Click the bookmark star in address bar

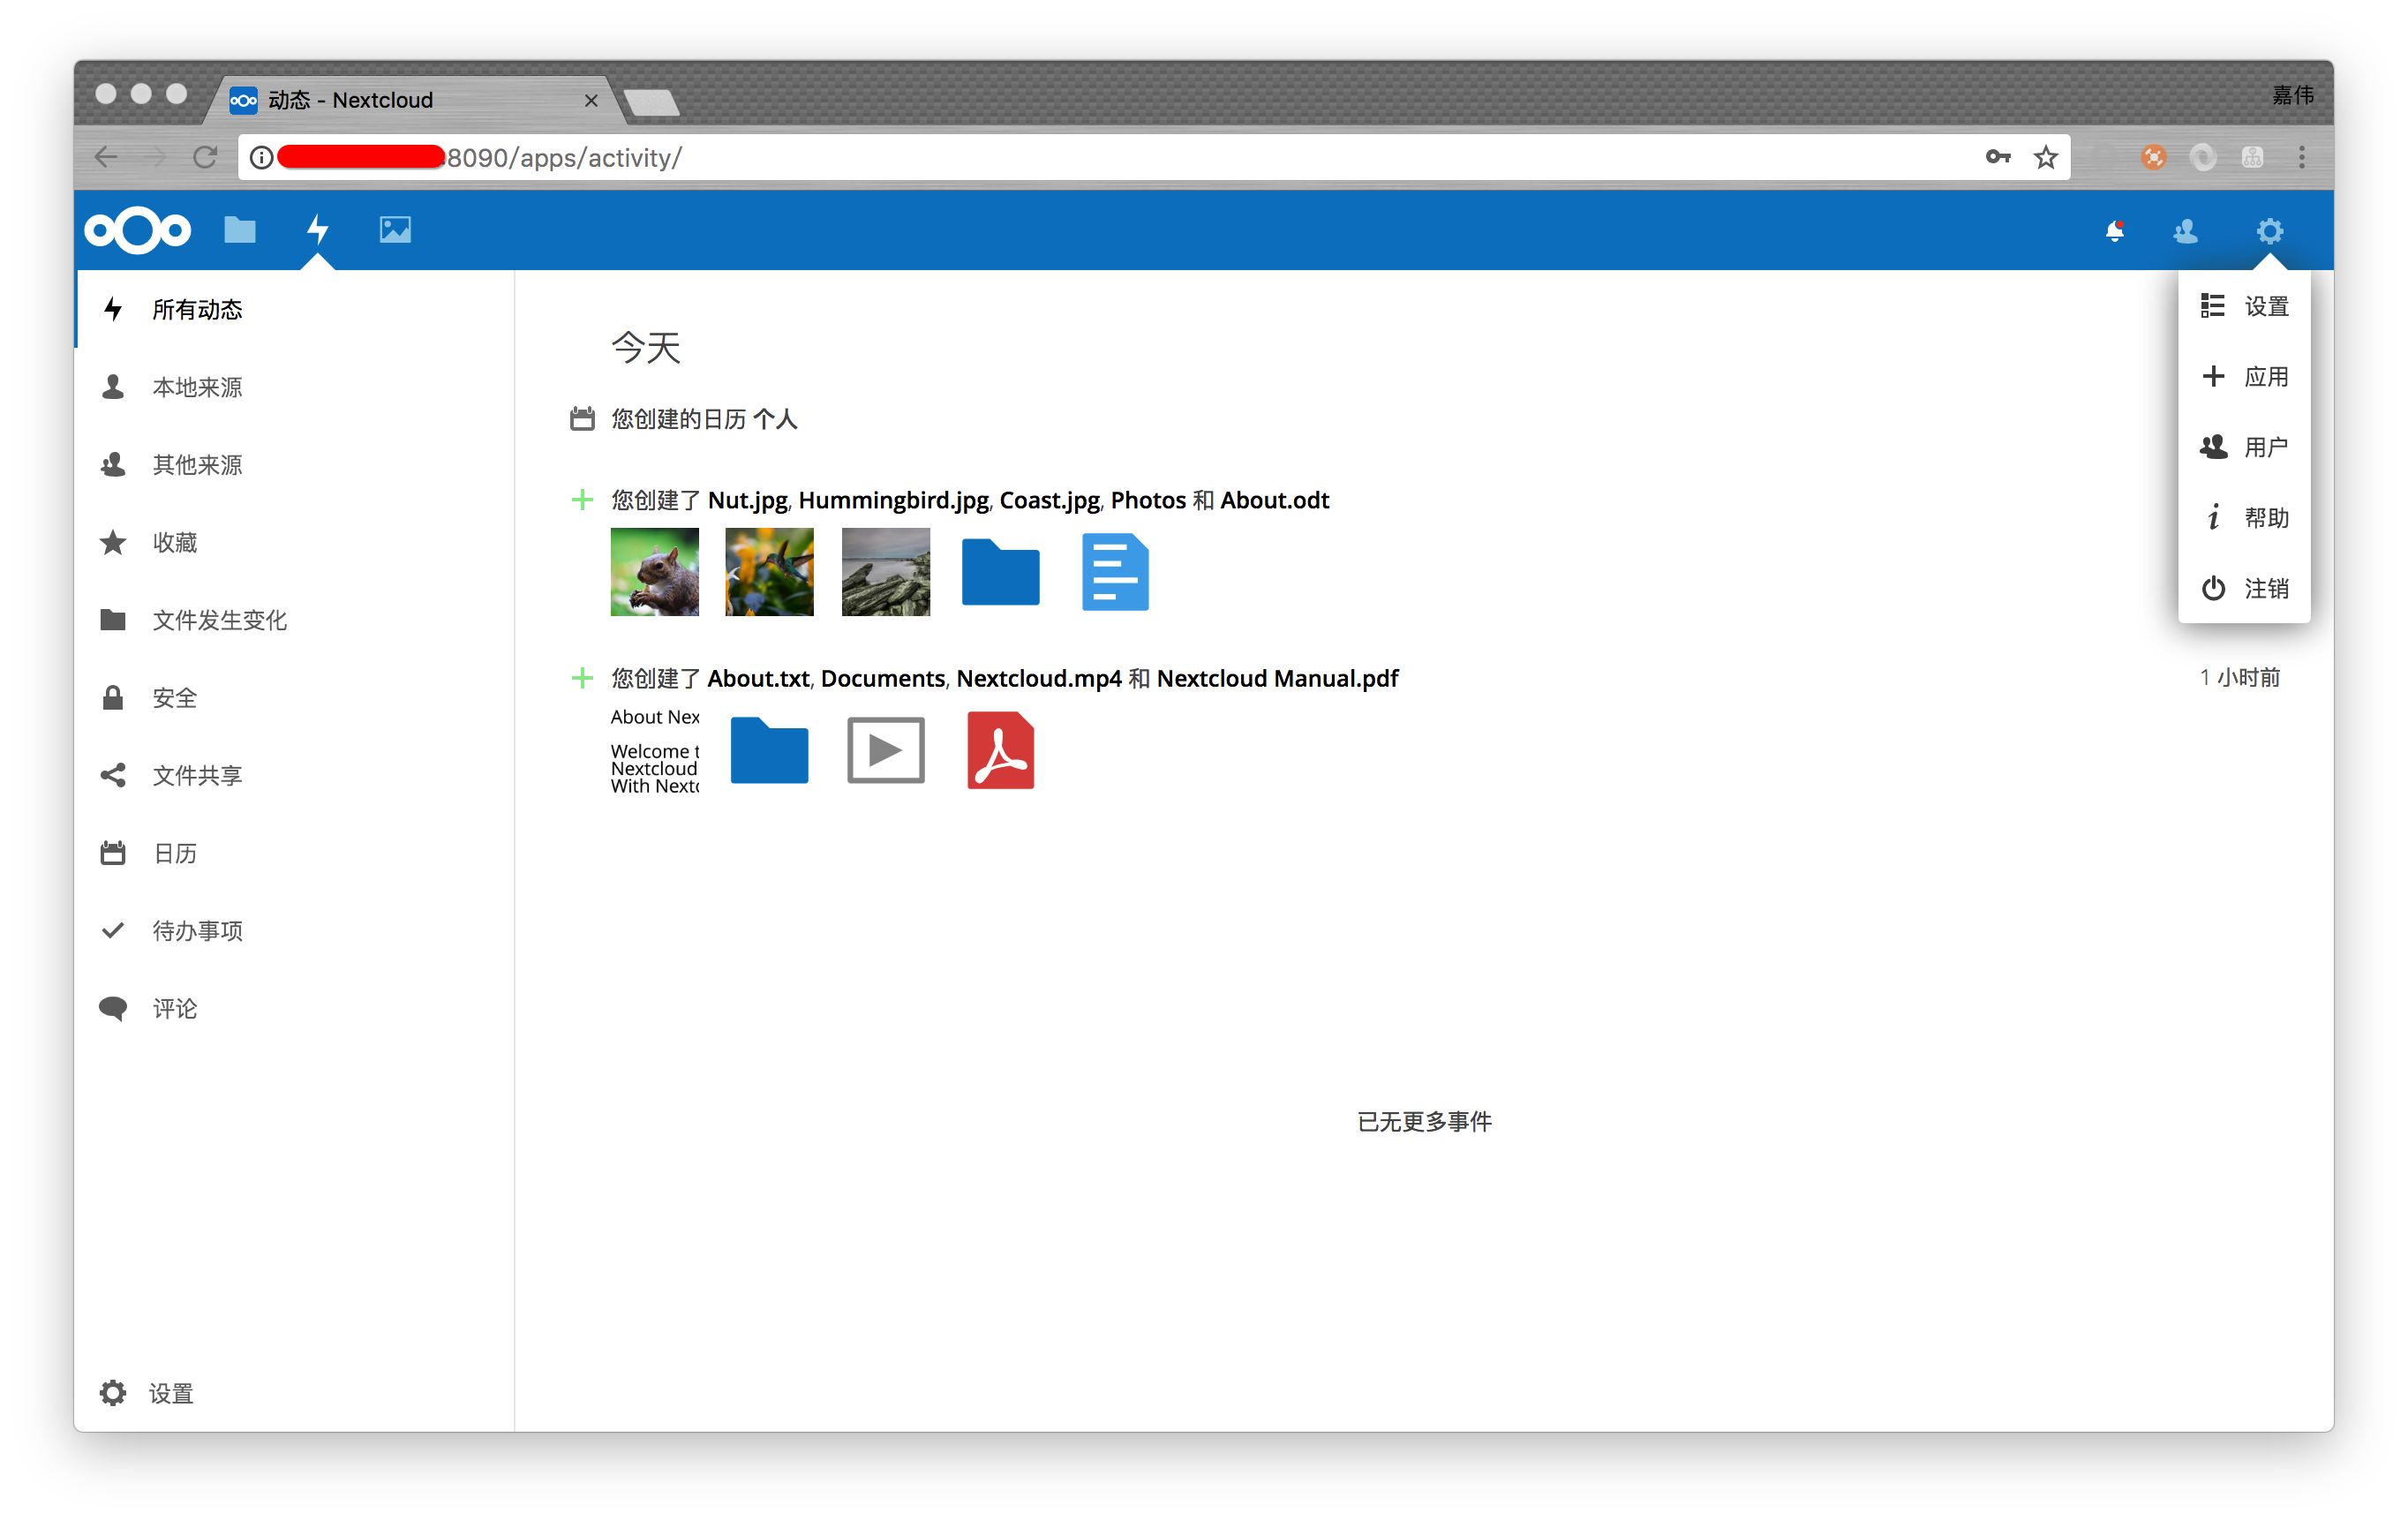(2045, 157)
